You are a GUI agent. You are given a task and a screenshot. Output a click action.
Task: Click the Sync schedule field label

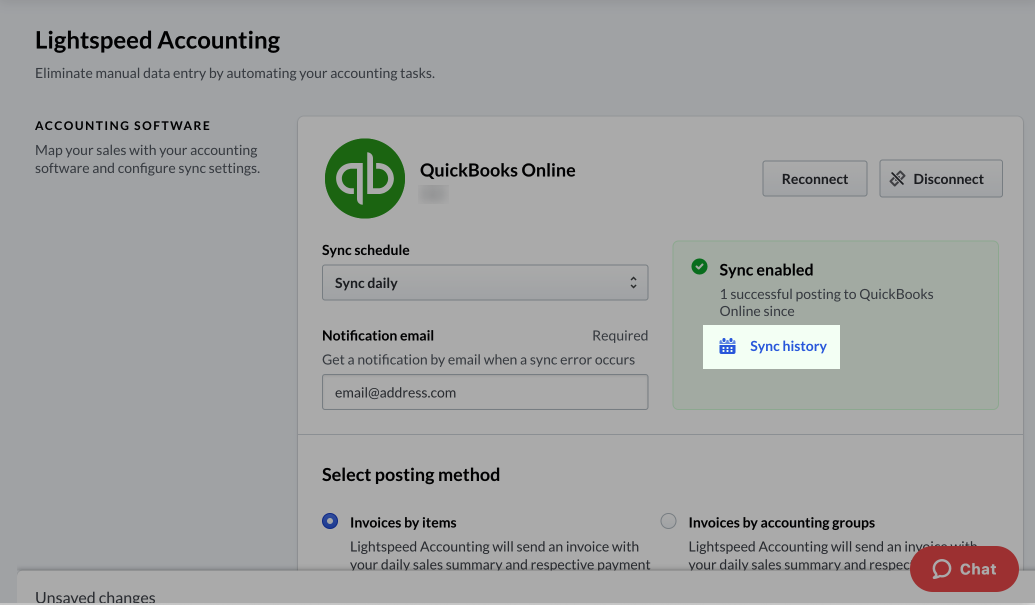[365, 250]
